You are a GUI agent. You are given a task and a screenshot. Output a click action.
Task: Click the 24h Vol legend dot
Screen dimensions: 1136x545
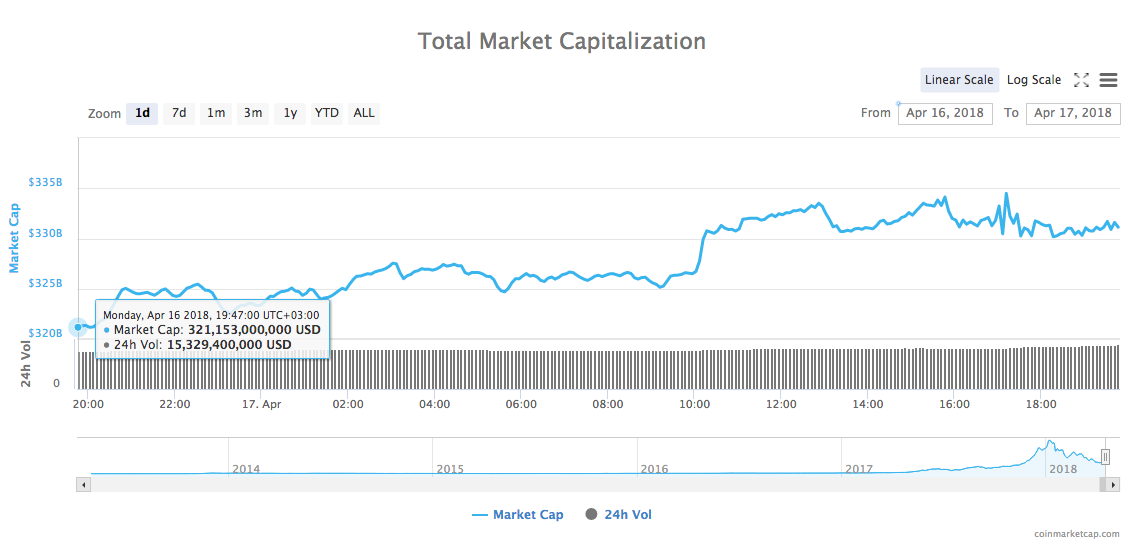[591, 515]
